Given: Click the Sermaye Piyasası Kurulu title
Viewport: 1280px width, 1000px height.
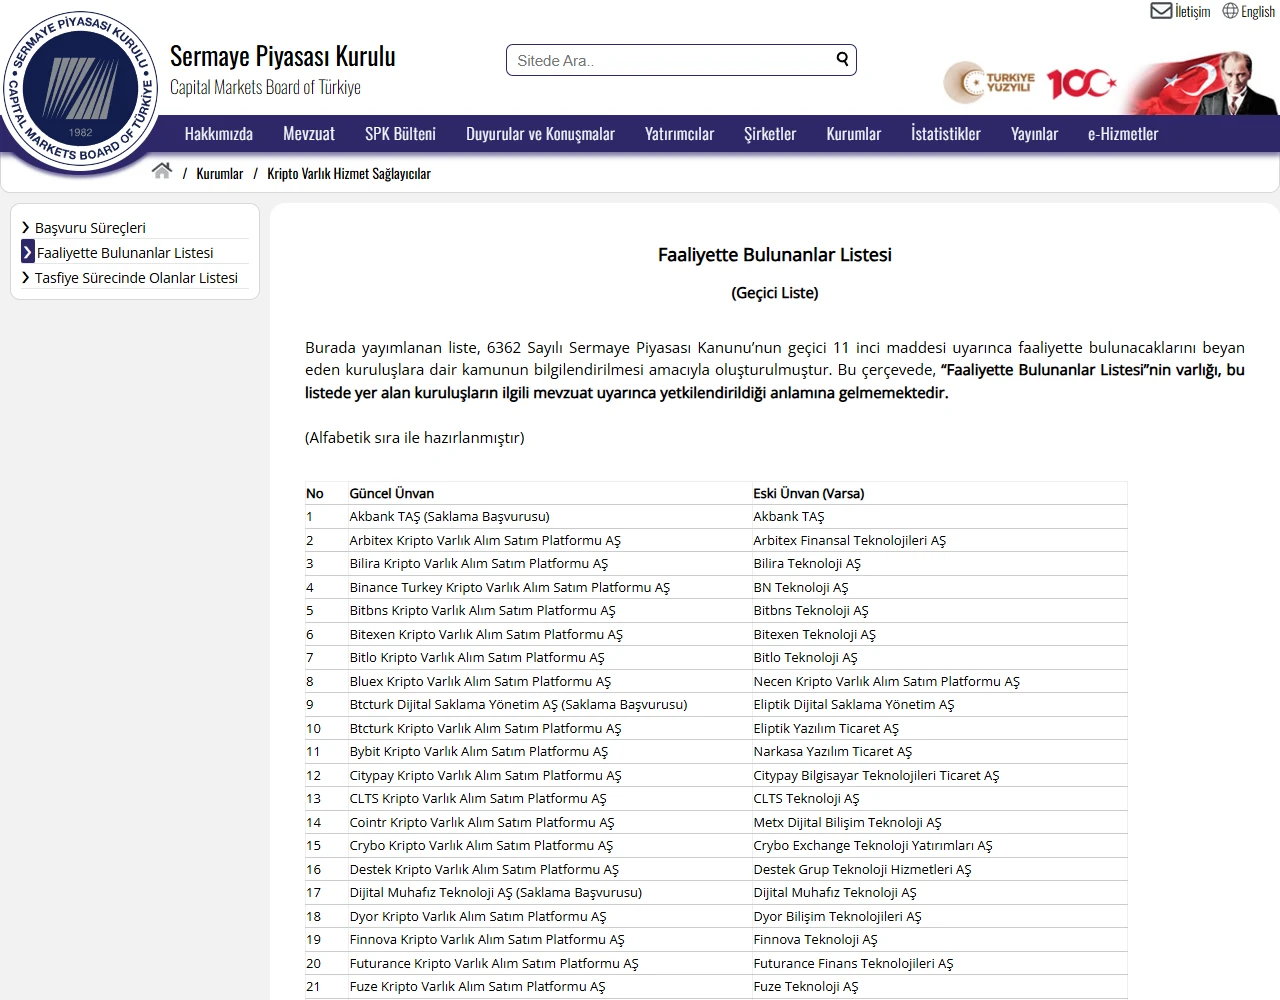Looking at the screenshot, I should 283,56.
